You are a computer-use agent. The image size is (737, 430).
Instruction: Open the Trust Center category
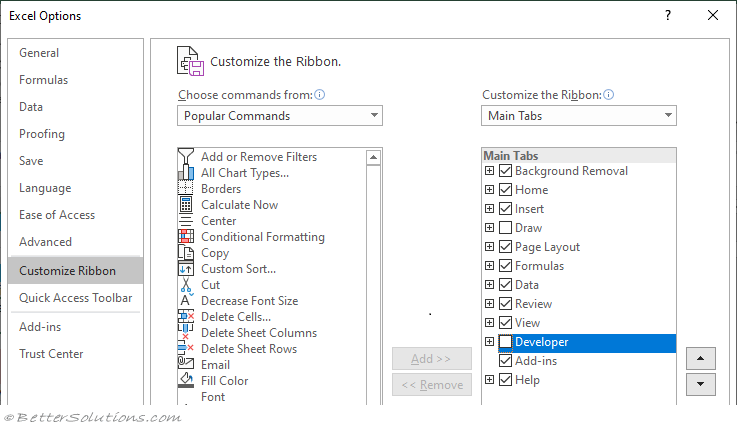[x=51, y=353]
